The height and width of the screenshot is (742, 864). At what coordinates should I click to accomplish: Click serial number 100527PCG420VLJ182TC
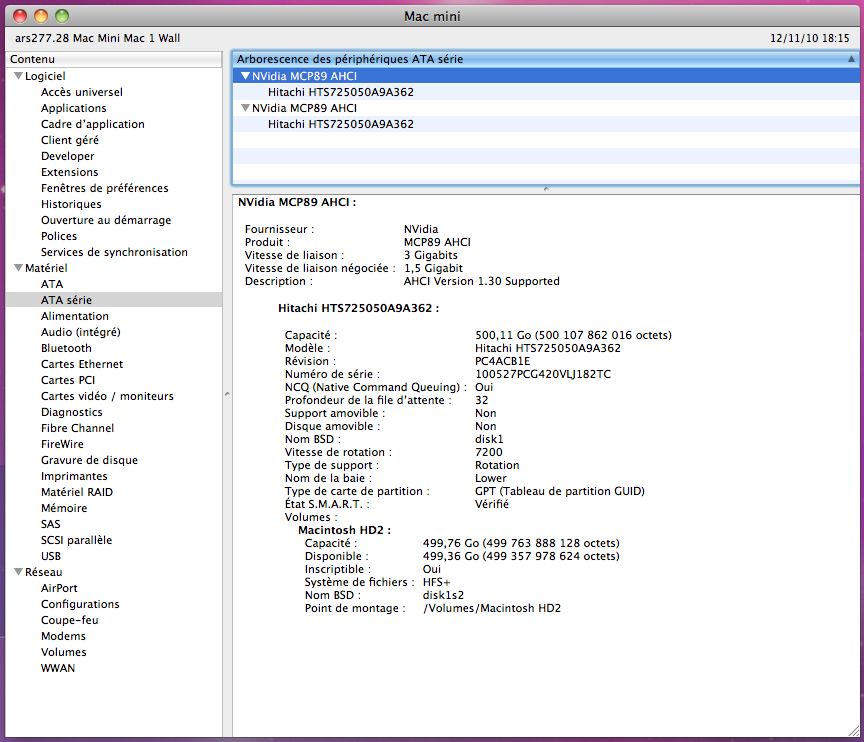click(543, 374)
